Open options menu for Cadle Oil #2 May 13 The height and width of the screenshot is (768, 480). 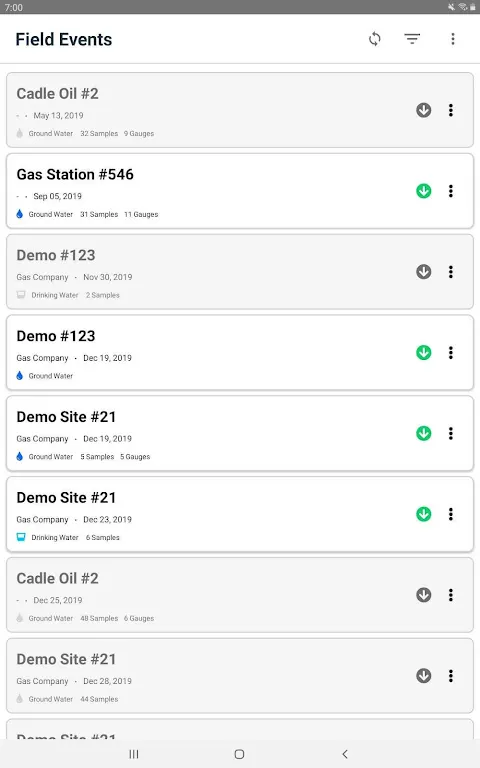click(x=451, y=110)
